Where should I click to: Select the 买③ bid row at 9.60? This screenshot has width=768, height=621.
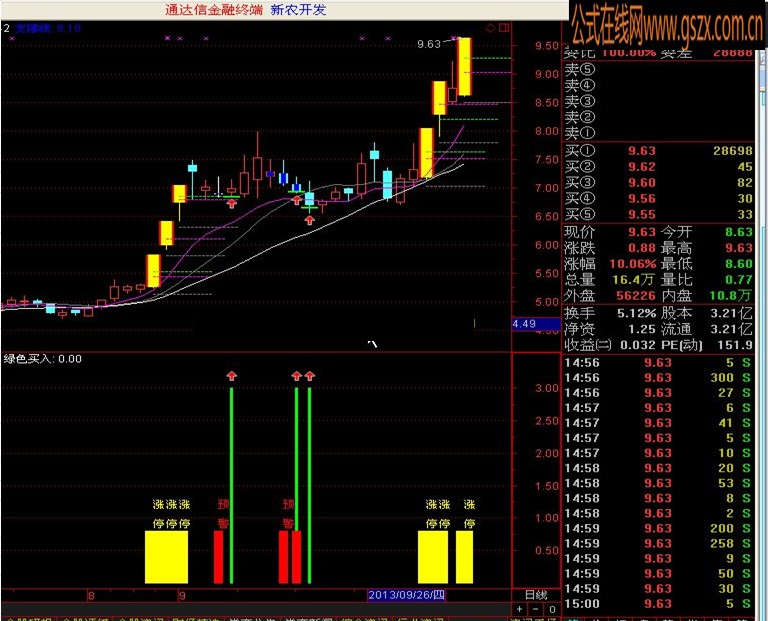pos(658,183)
